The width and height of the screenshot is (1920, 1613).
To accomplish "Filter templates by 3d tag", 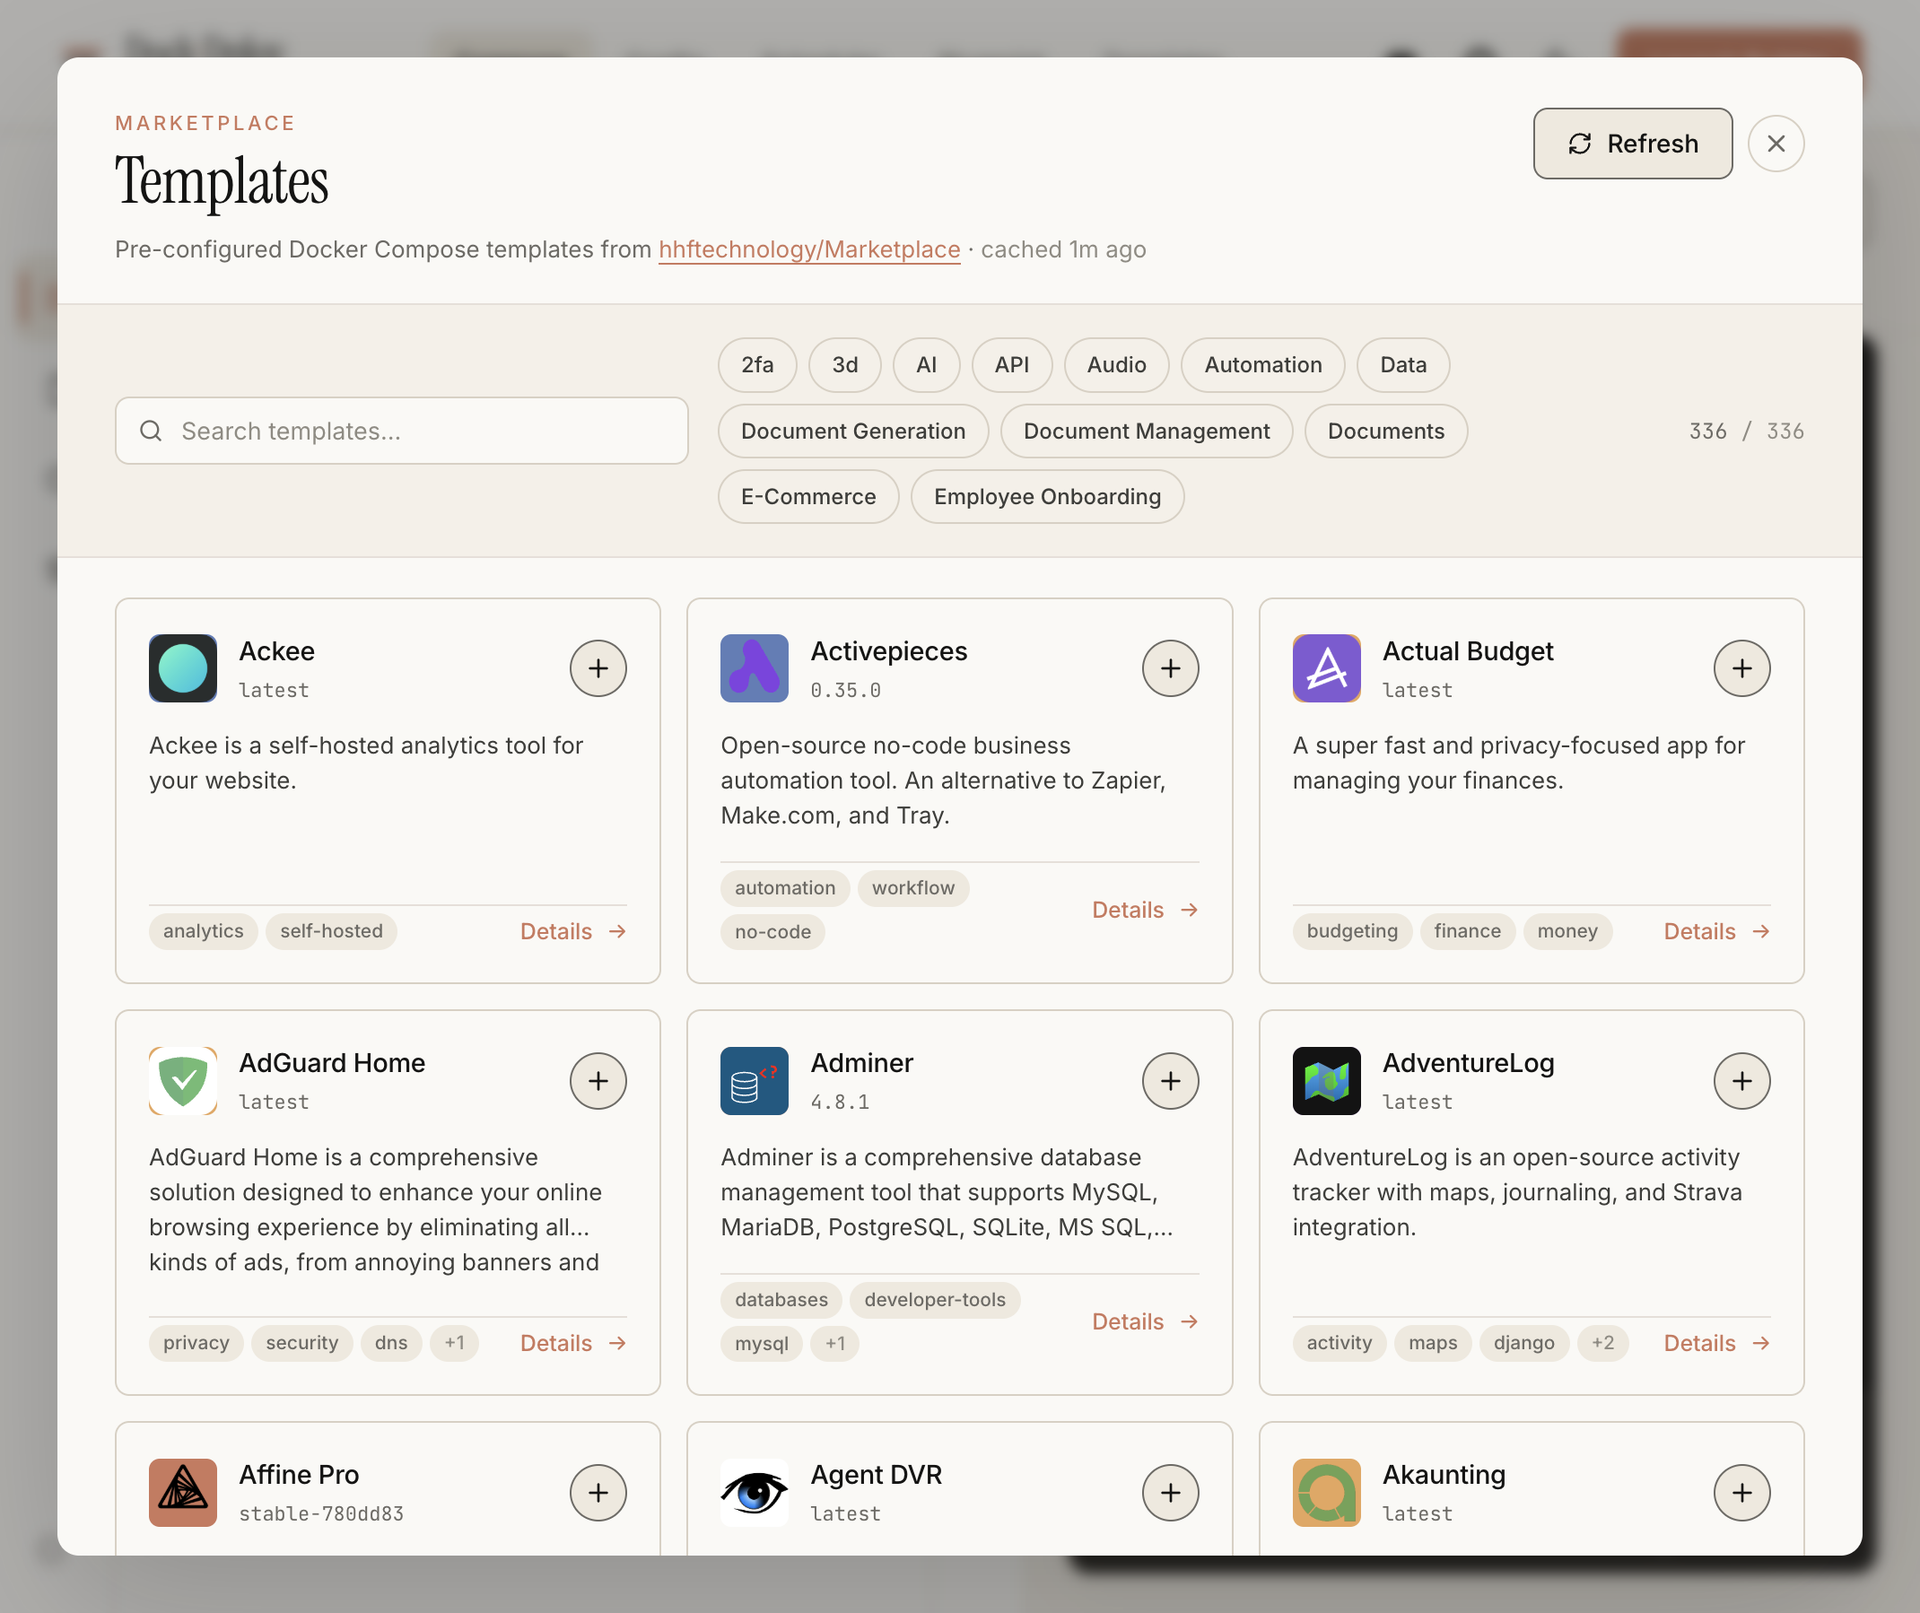I will tap(845, 365).
